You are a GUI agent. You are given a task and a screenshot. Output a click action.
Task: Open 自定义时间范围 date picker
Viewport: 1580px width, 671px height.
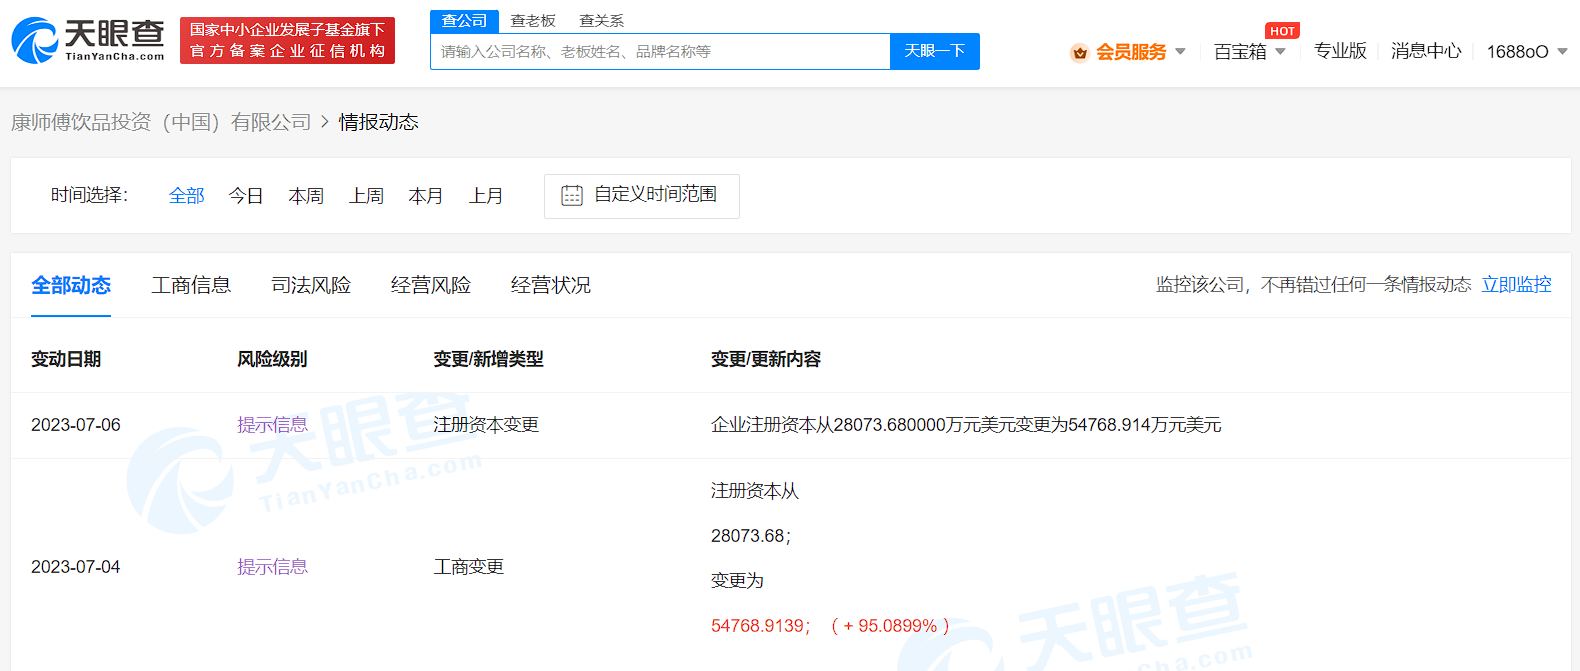642,196
